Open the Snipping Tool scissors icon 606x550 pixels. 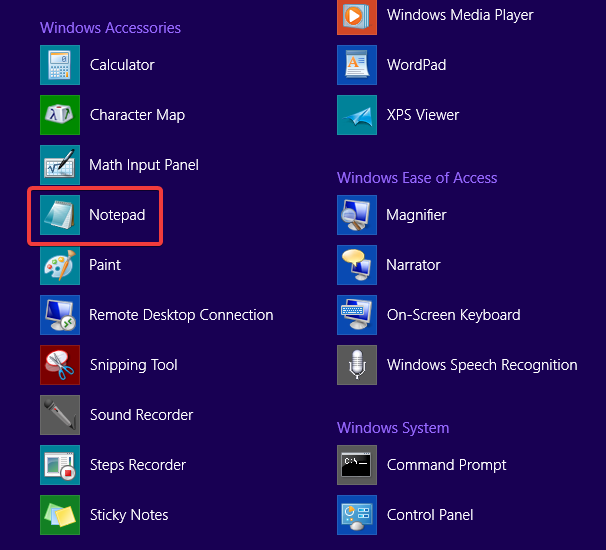click(60, 365)
